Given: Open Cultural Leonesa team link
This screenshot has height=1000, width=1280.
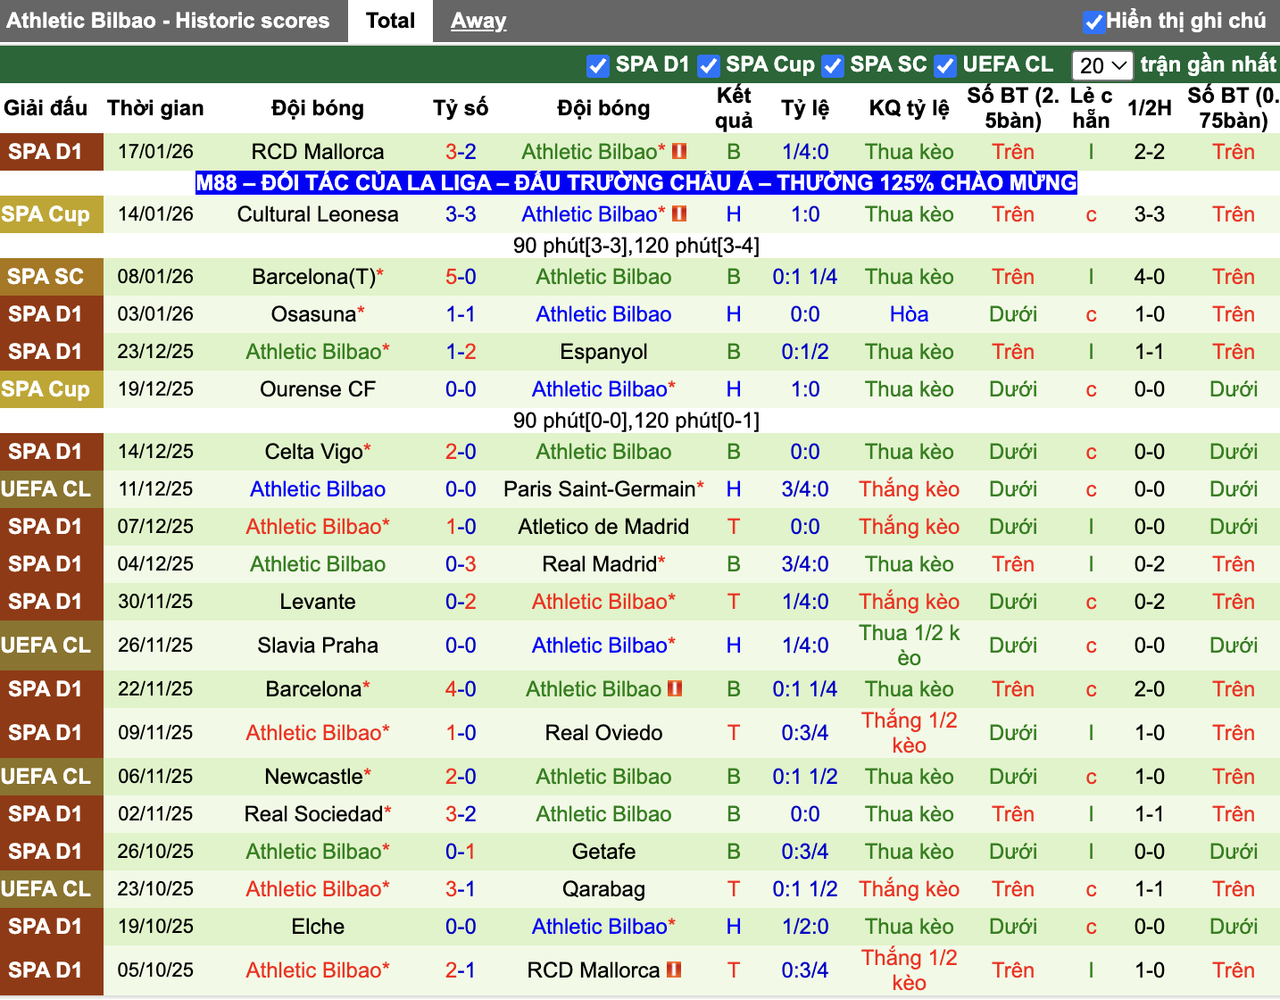Looking at the screenshot, I should pos(318,214).
